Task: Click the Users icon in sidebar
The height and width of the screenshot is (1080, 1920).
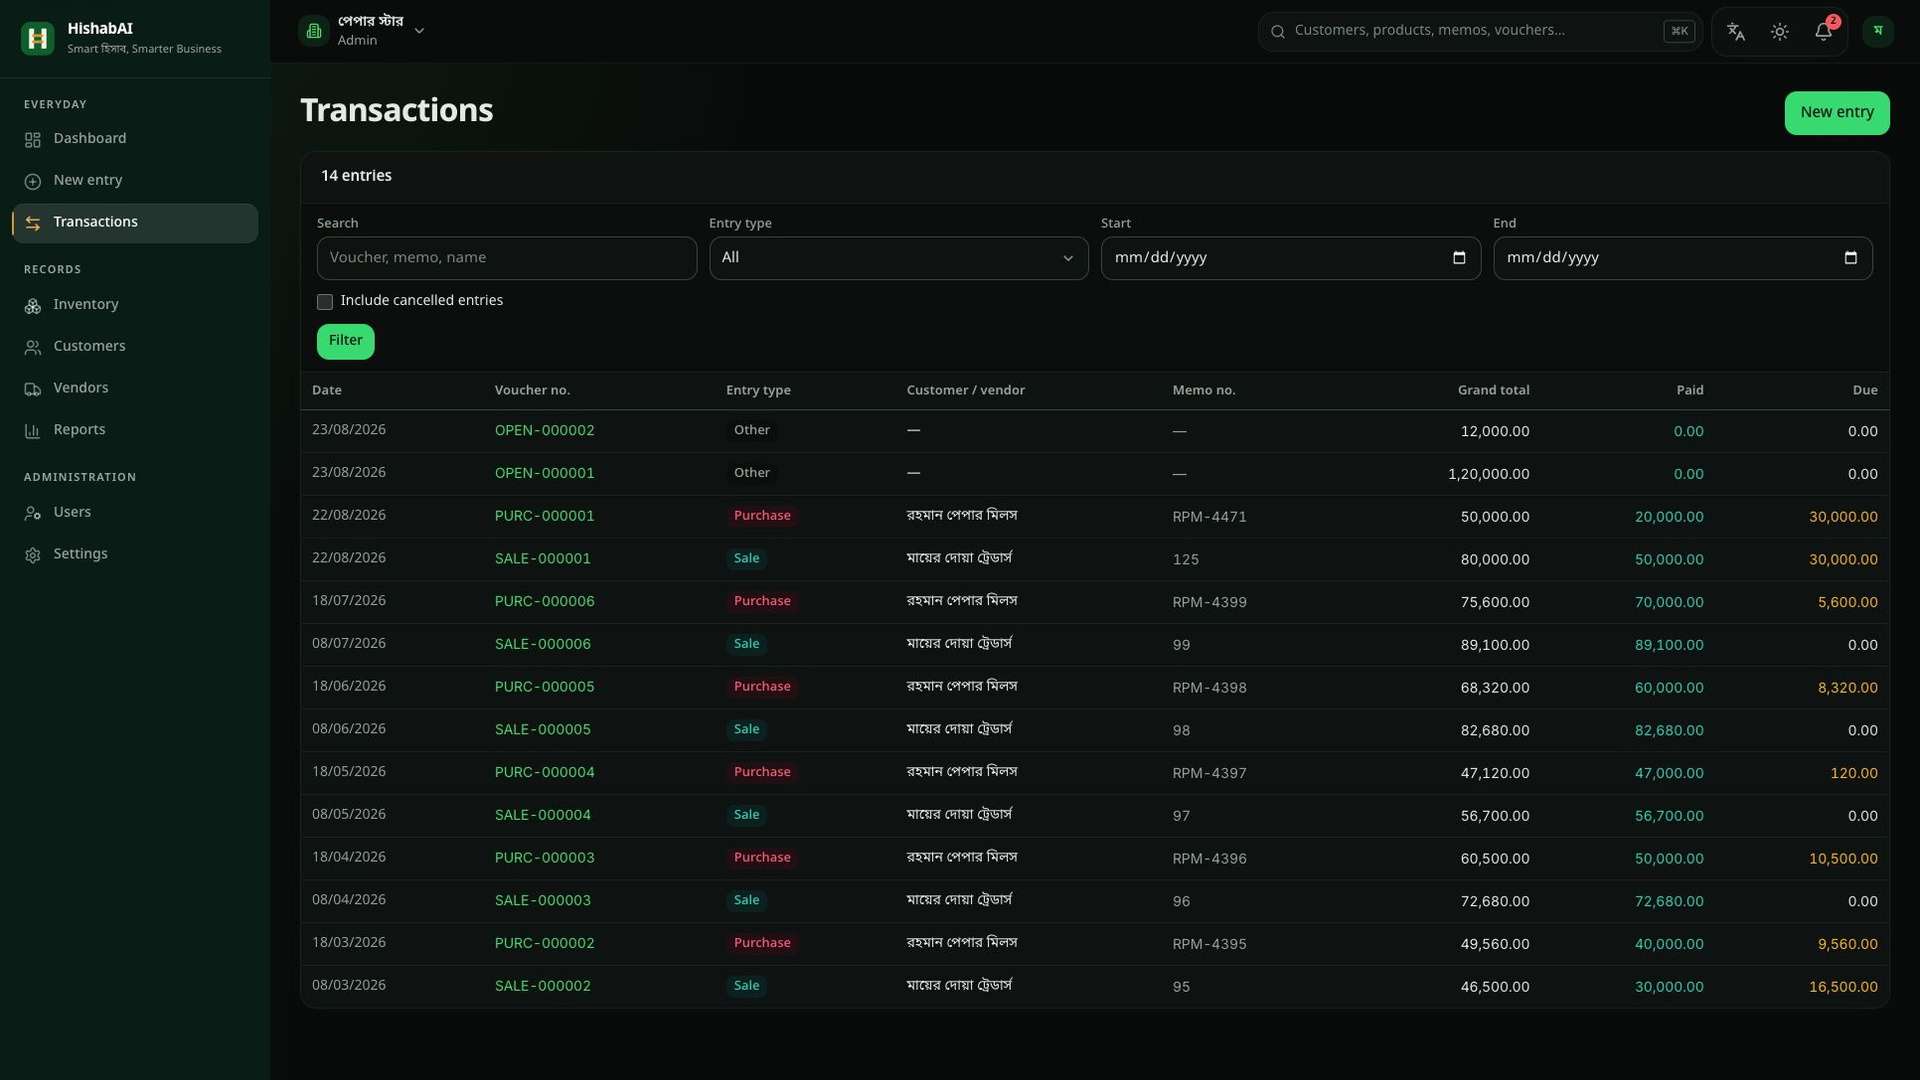Action: [33, 513]
